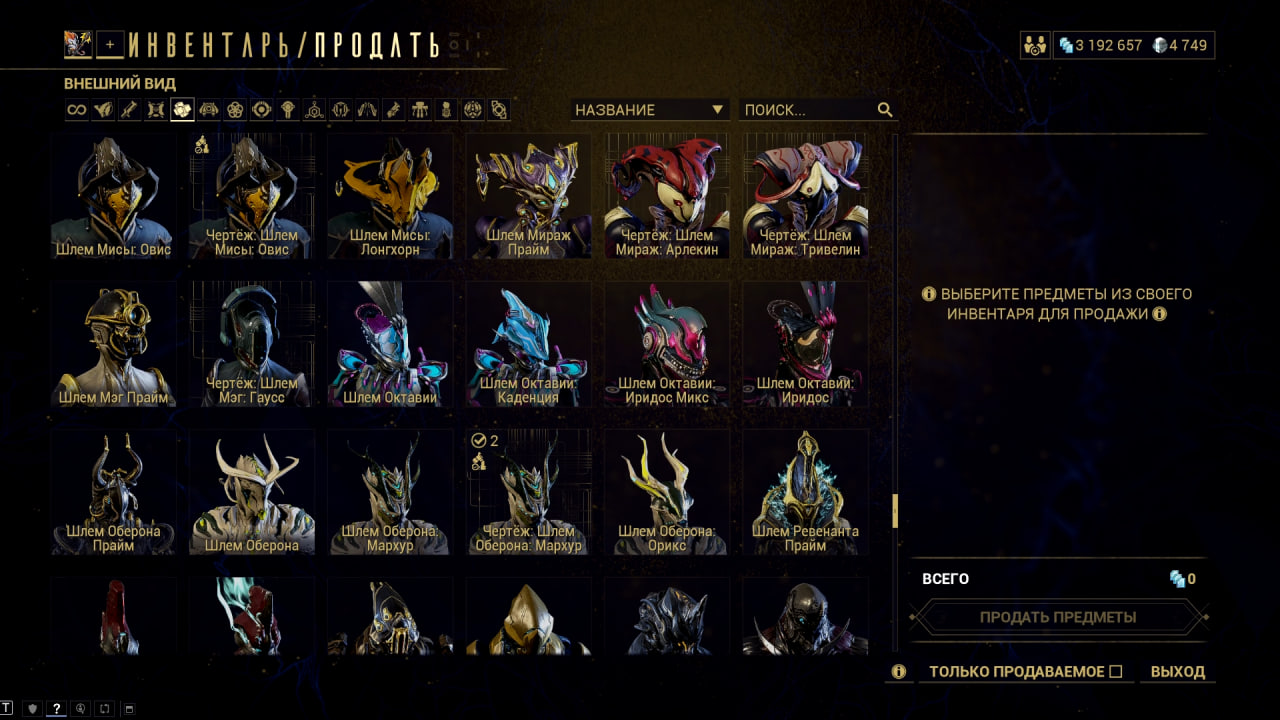Click the Выход exit button
This screenshot has width=1280, height=720.
tap(1178, 672)
